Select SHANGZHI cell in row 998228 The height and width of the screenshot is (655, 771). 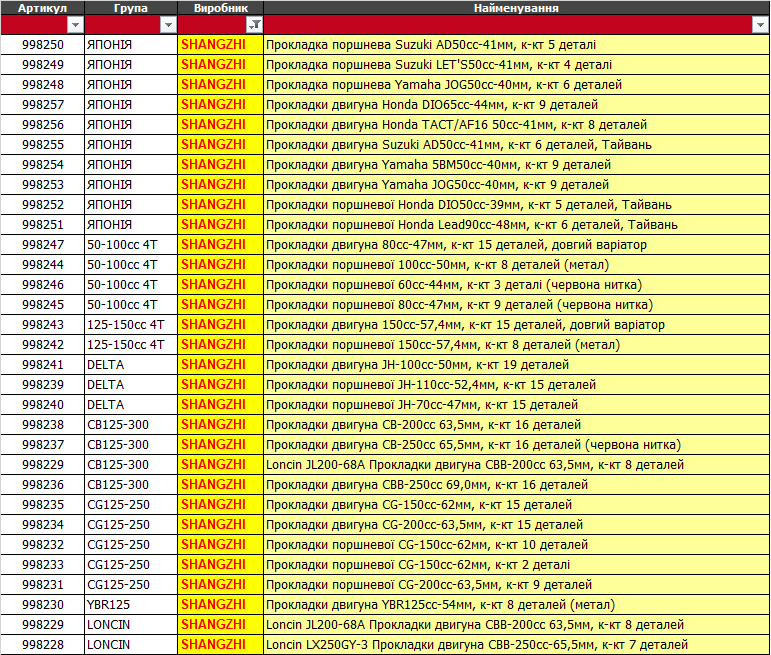click(220, 645)
